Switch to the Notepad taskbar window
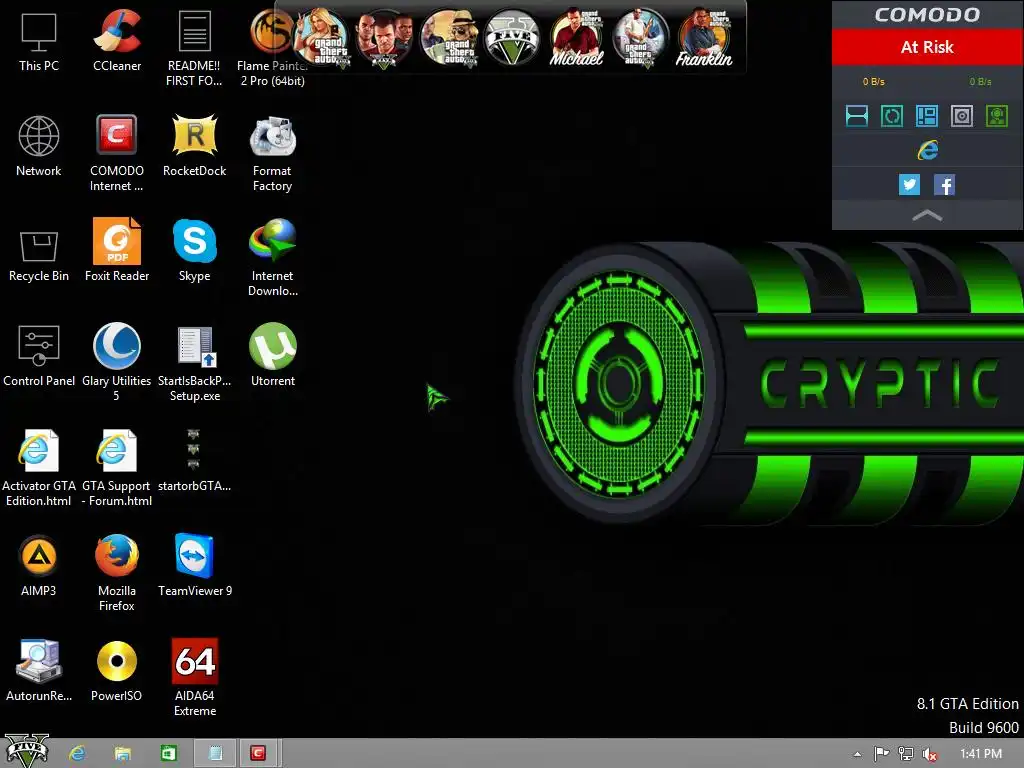 pos(215,754)
